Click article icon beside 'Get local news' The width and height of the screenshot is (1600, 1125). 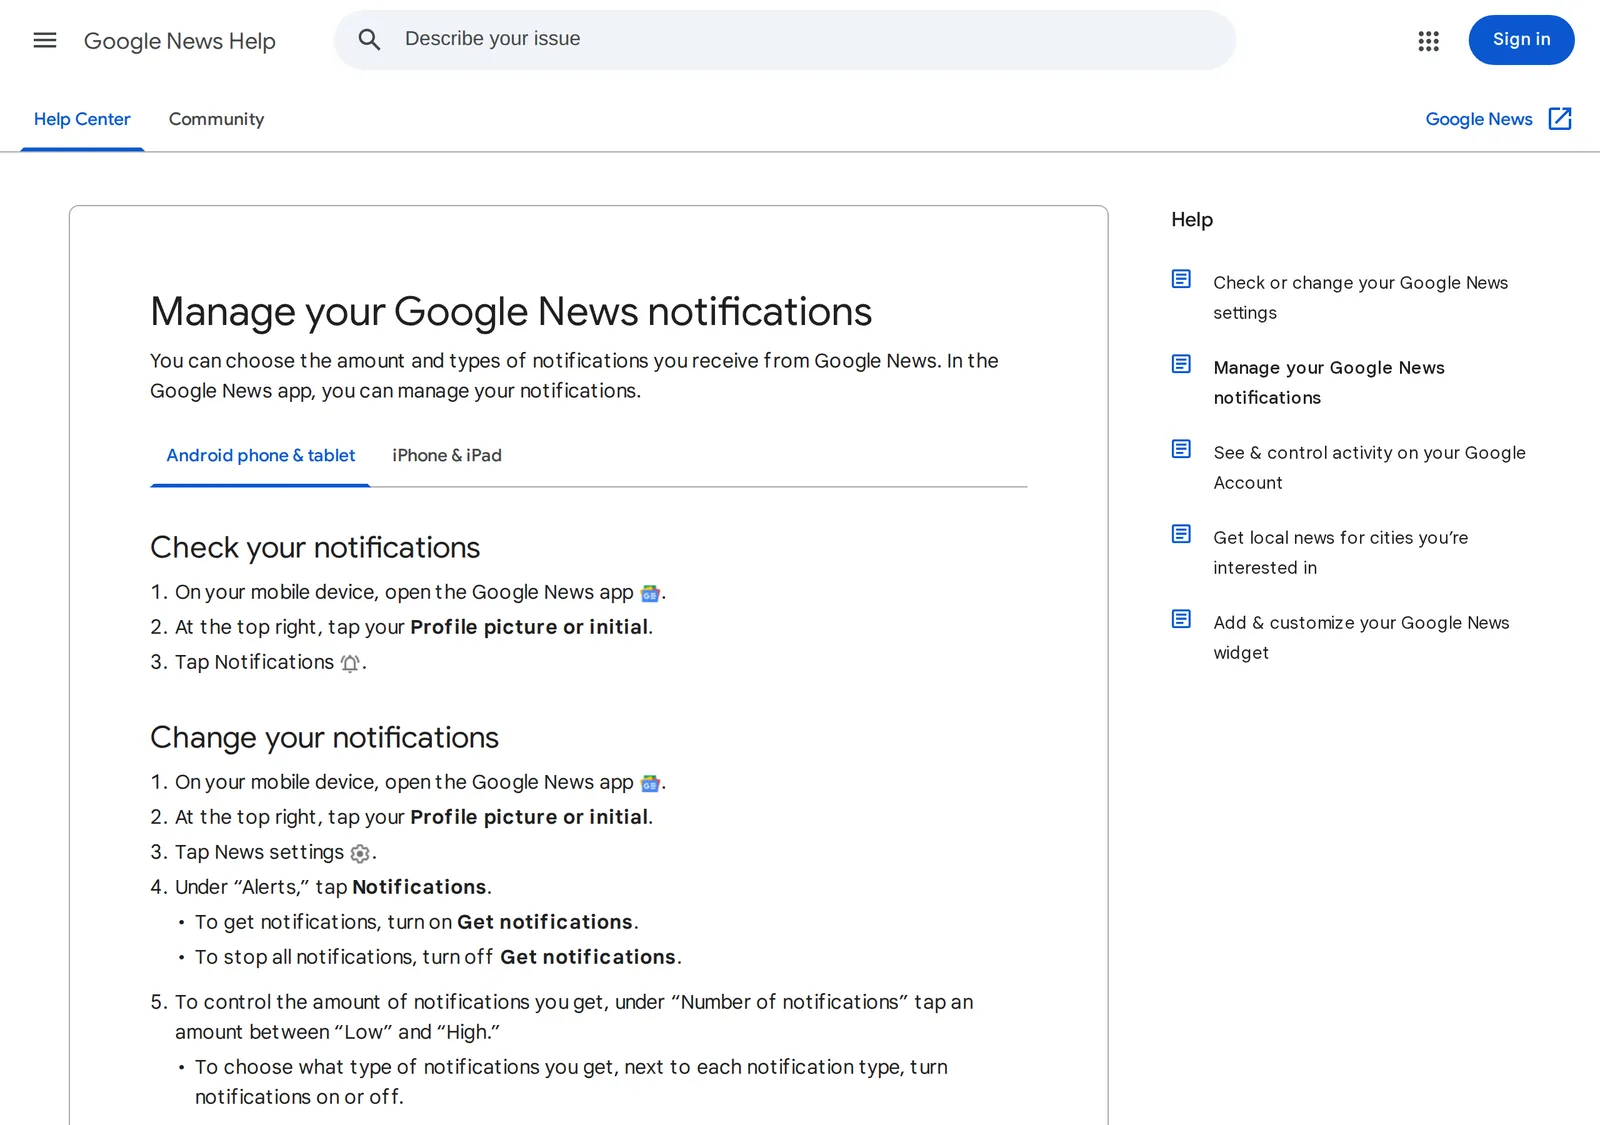[1181, 534]
